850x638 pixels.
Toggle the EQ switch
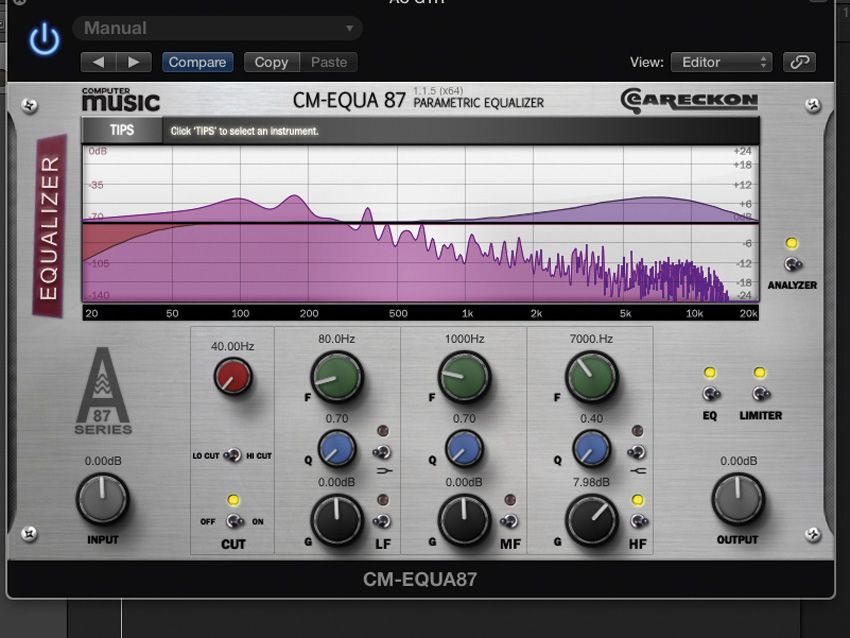(709, 394)
